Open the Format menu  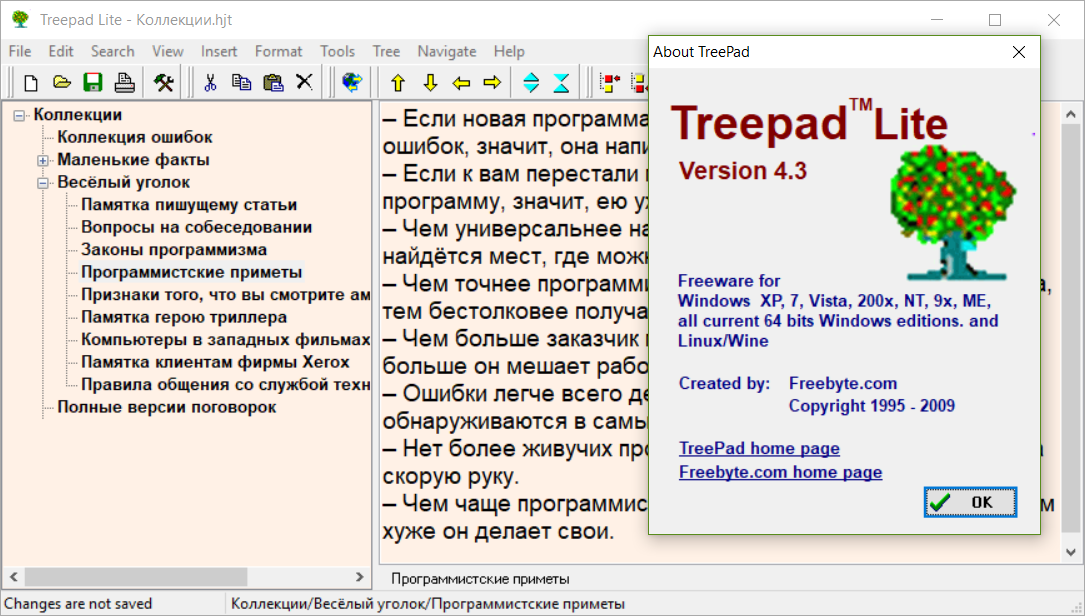278,51
